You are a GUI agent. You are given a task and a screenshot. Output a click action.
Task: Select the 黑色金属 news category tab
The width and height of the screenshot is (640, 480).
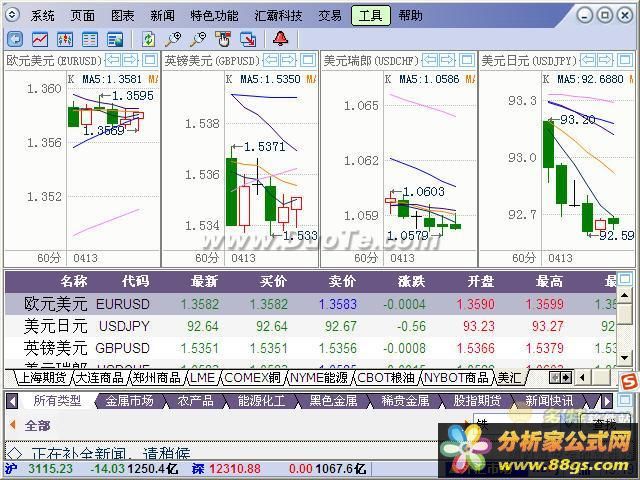[333, 401]
